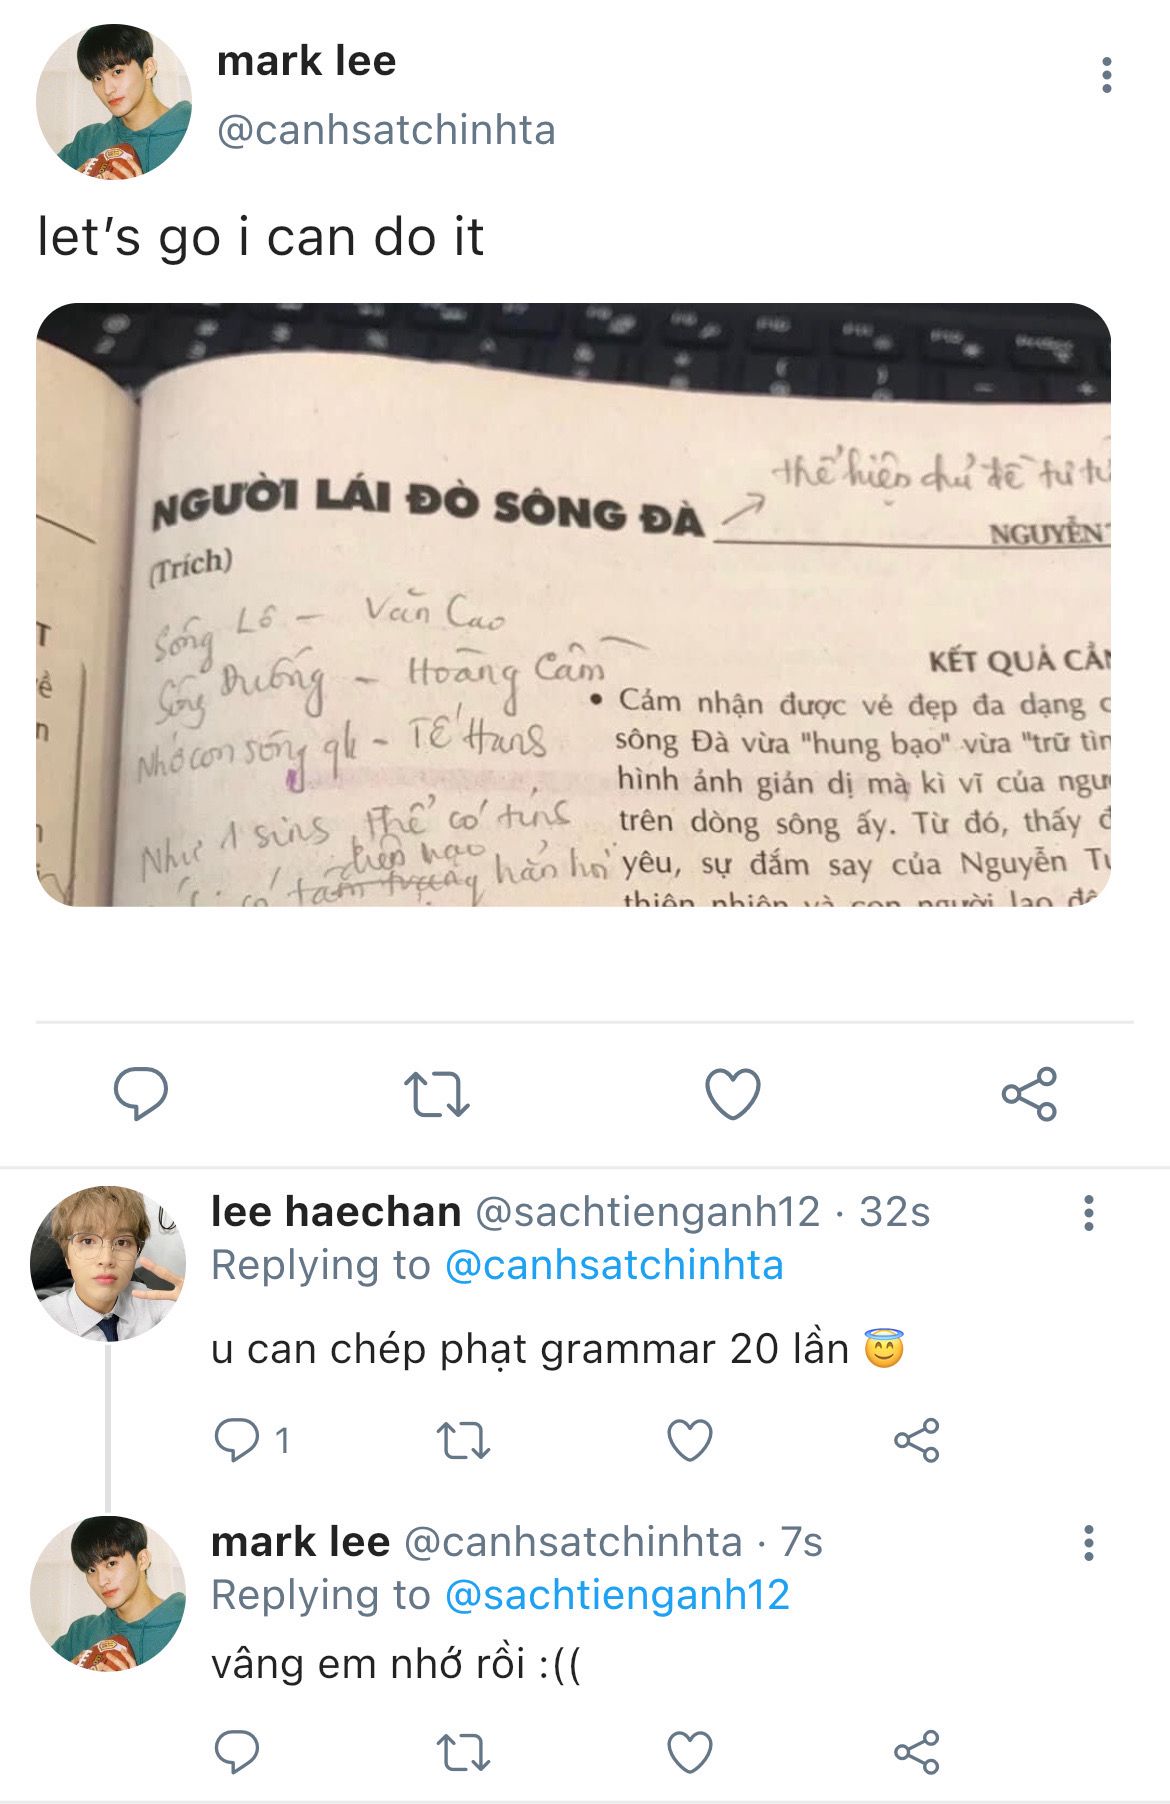Open more options on lee haechan's reply
Screen dimensions: 1170x1804
[1089, 1213]
